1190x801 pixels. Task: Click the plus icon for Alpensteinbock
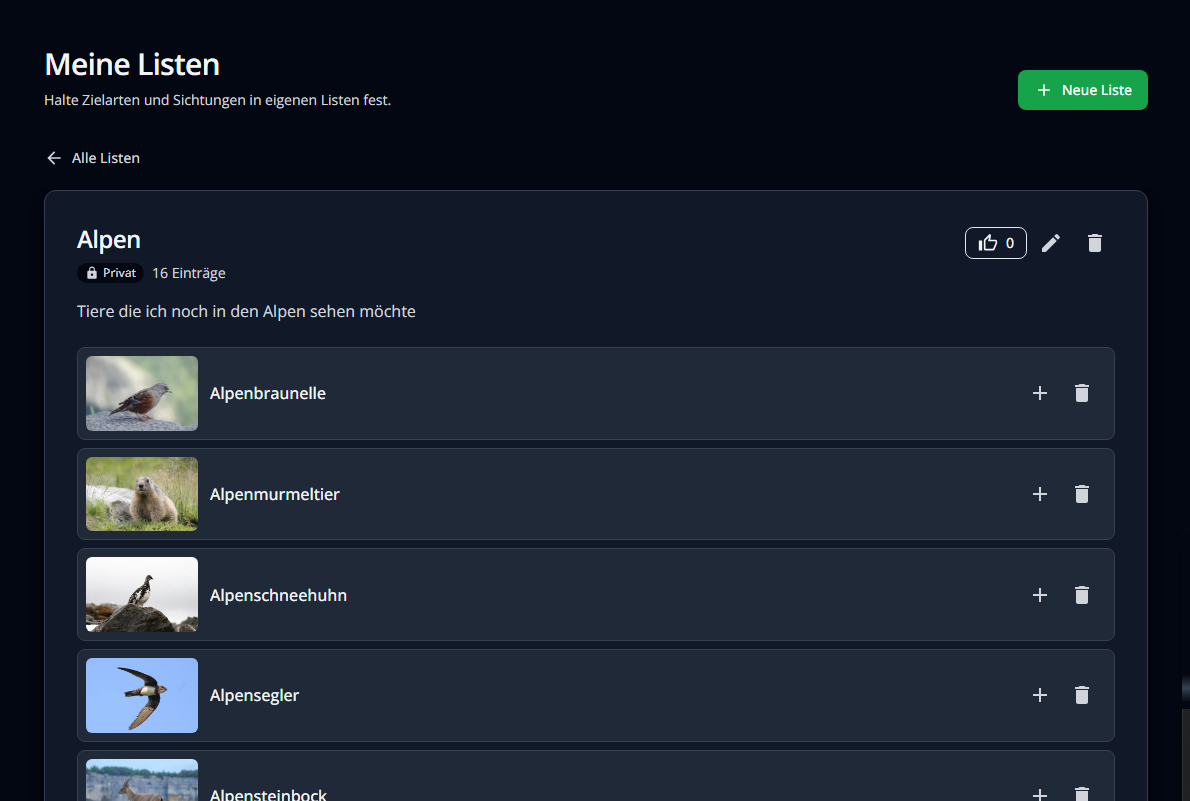1040,793
